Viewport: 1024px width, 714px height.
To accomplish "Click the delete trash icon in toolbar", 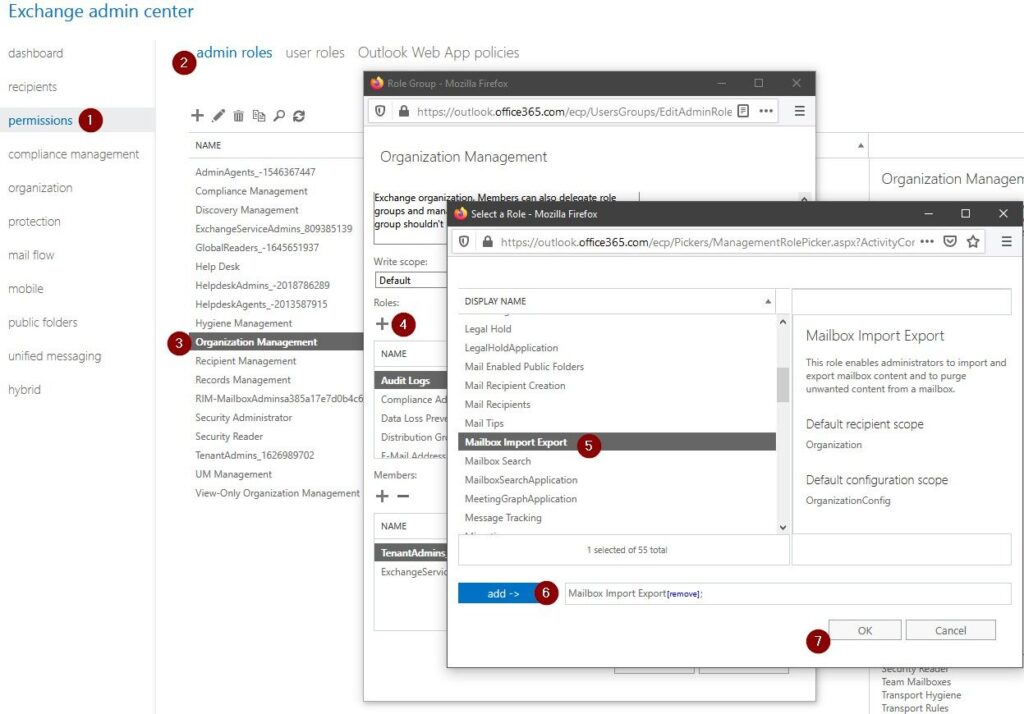I will pyautogui.click(x=238, y=116).
